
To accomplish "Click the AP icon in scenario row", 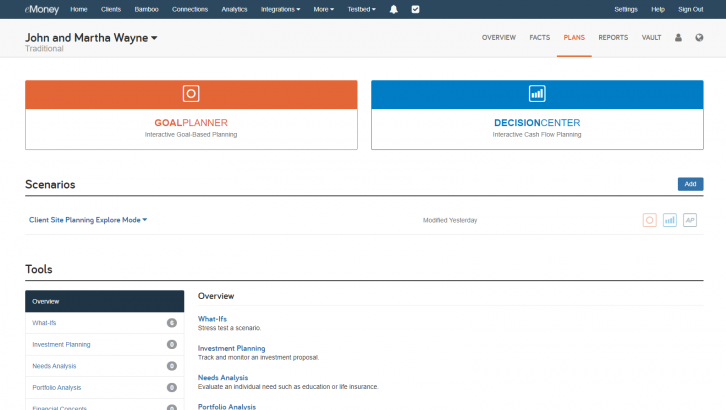I will click(x=690, y=220).
